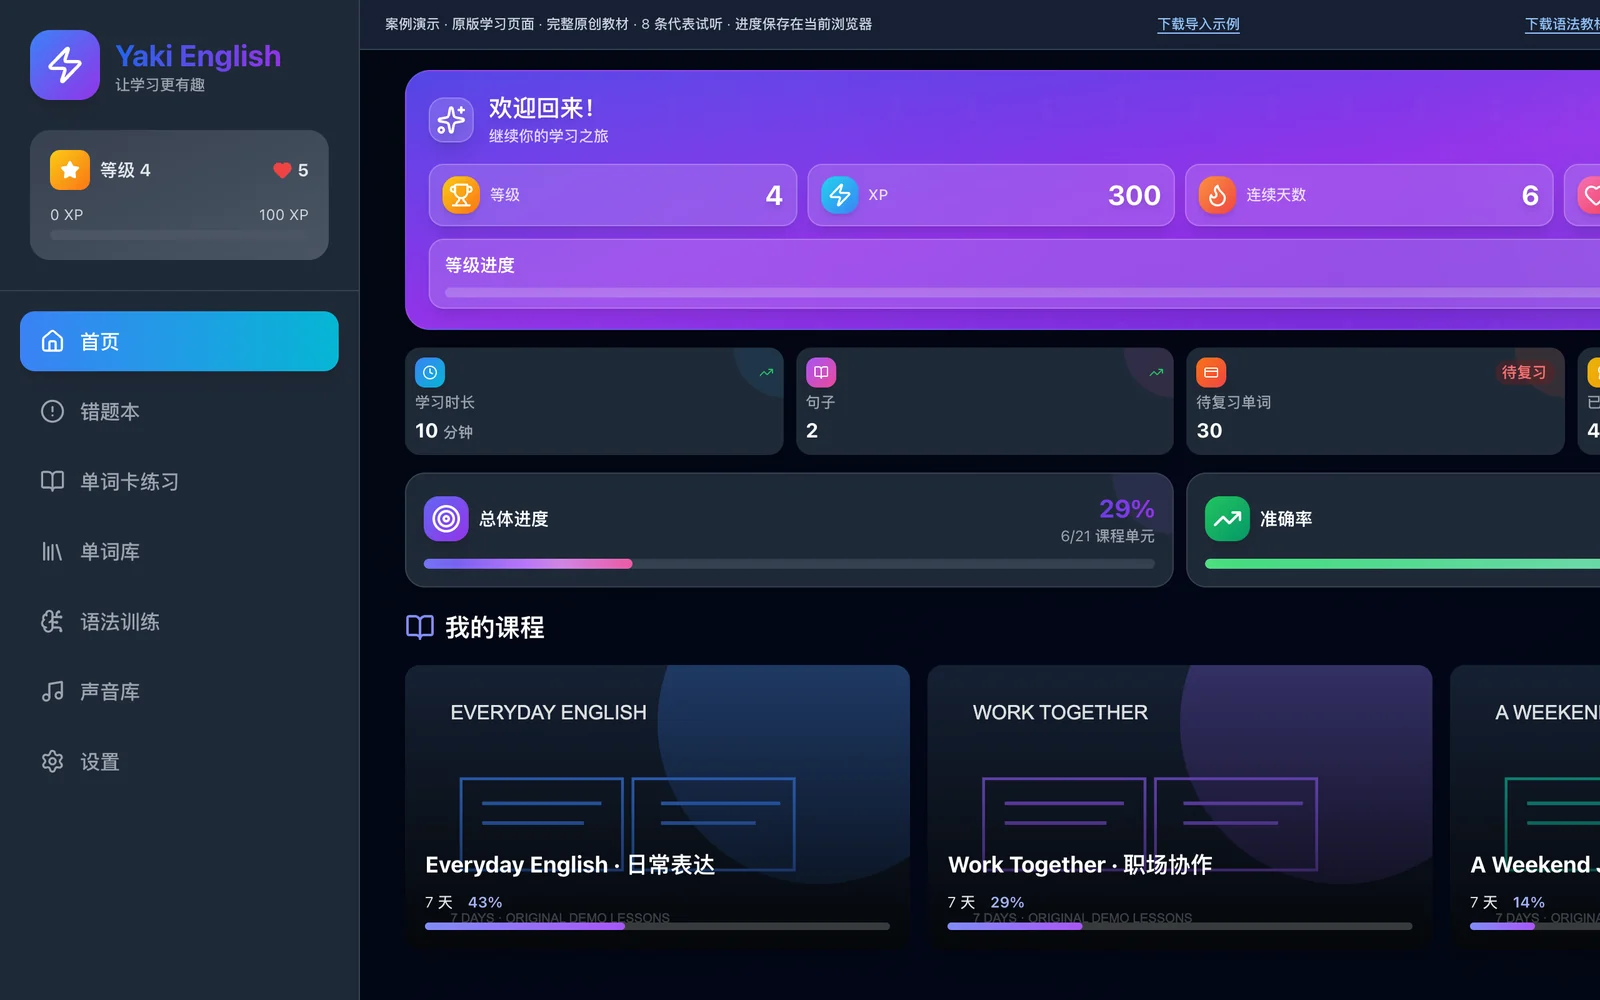1600x1000 pixels.
Task: Click the red heart lives icon
Action: (x=282, y=170)
